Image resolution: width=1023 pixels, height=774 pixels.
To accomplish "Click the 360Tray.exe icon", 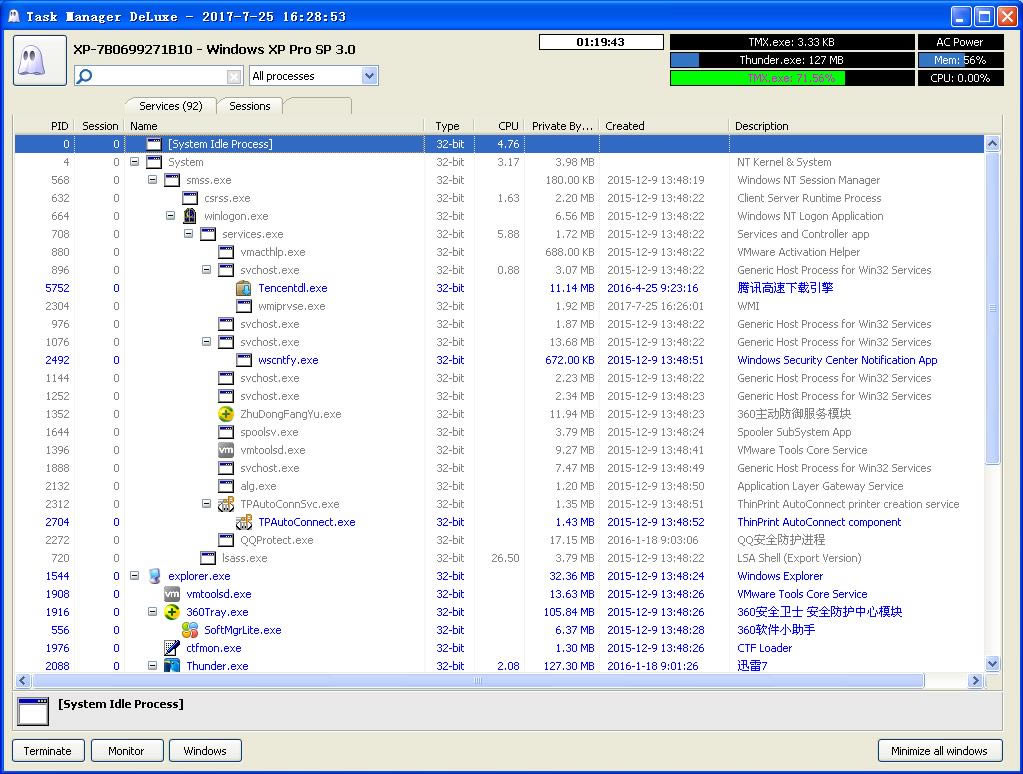I will pyautogui.click(x=172, y=612).
